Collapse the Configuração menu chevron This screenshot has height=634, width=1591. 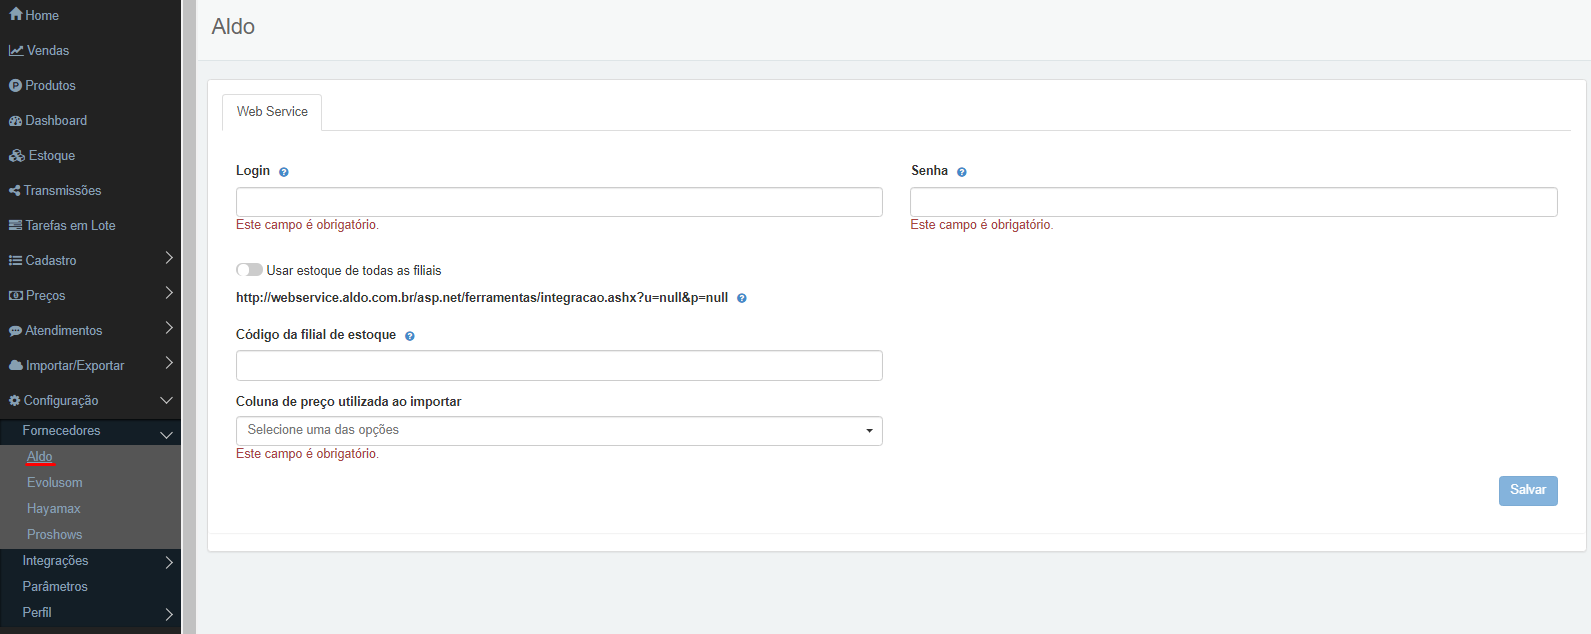click(x=167, y=400)
